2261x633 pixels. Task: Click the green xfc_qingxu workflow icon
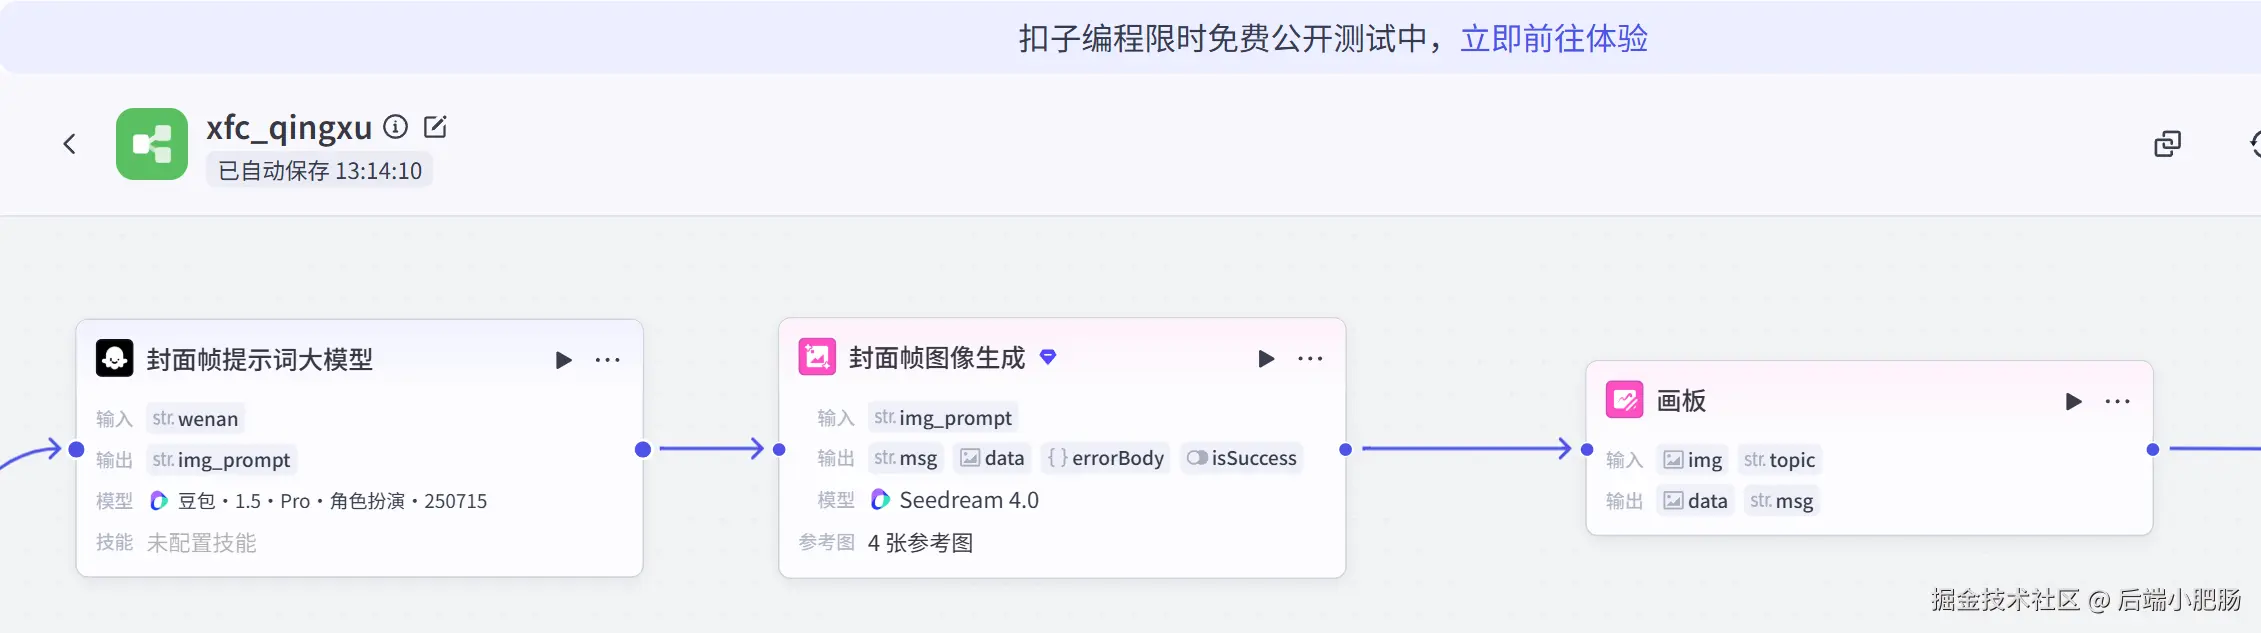[152, 144]
